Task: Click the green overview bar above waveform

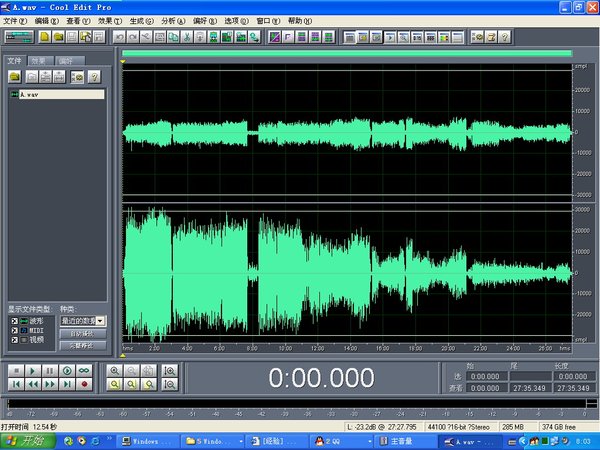Action: (346, 54)
